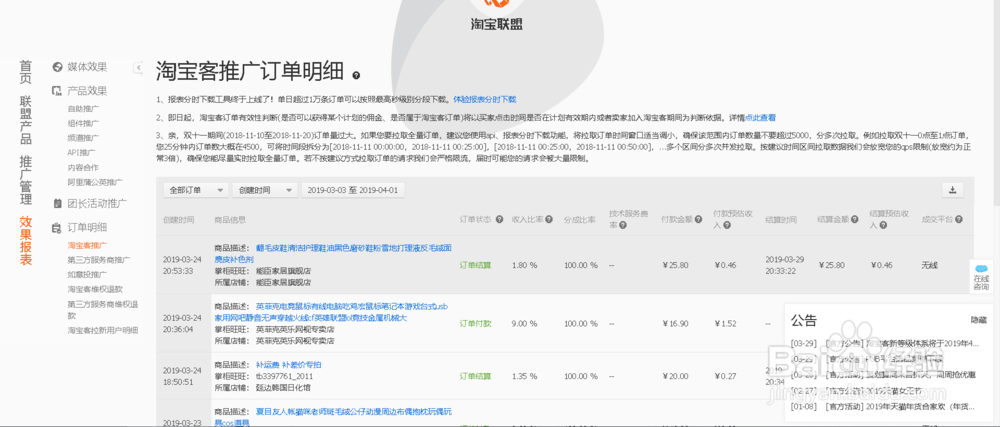Viewport: 1000px width, 427px height.
Task: Open the 夏目友人帐猫咪老师 product link
Action: click(x=332, y=417)
